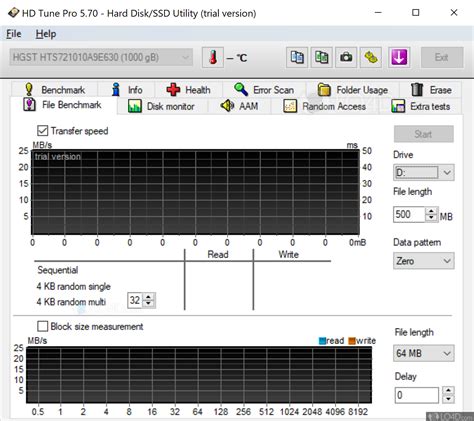Viewport: 474px width, 421px height.
Task: Open the Extra tests tab
Action: [x=421, y=106]
